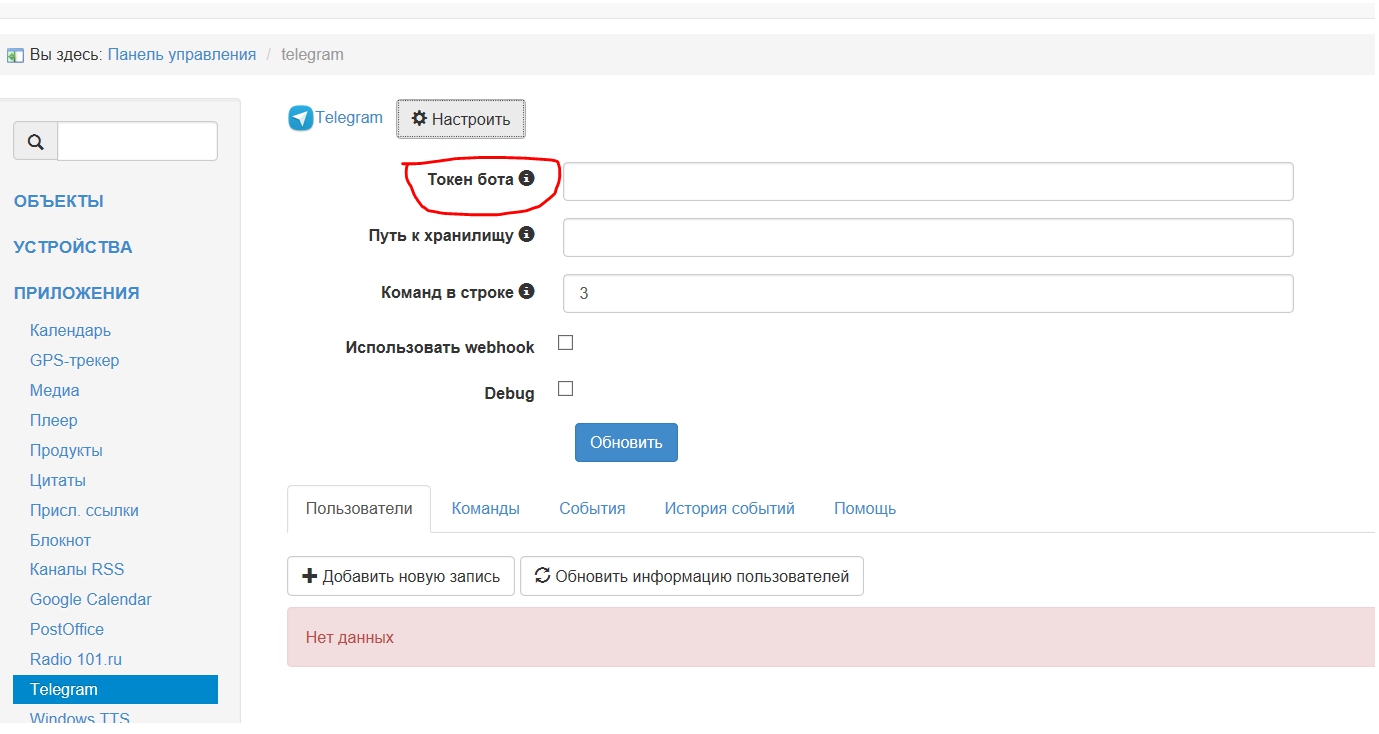The image size is (1379, 734).
Task: Open Календарь in the sidebar
Action: pos(70,330)
